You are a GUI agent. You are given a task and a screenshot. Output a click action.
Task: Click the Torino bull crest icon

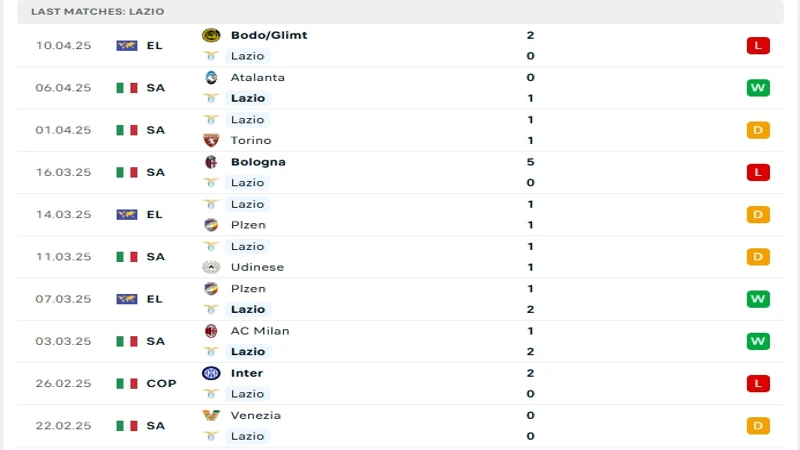(211, 140)
